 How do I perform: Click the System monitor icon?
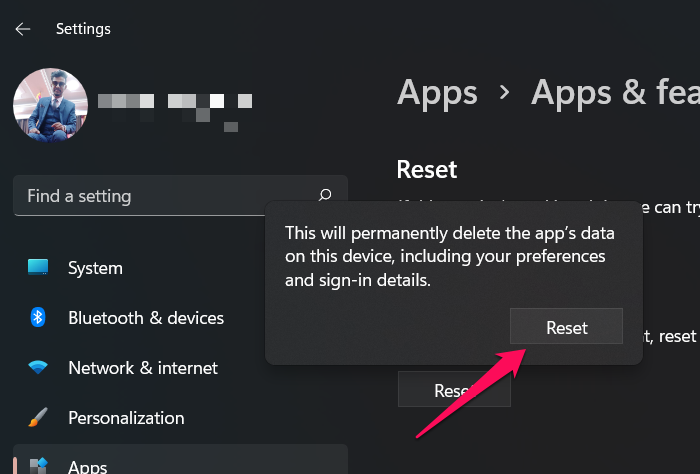coord(38,268)
